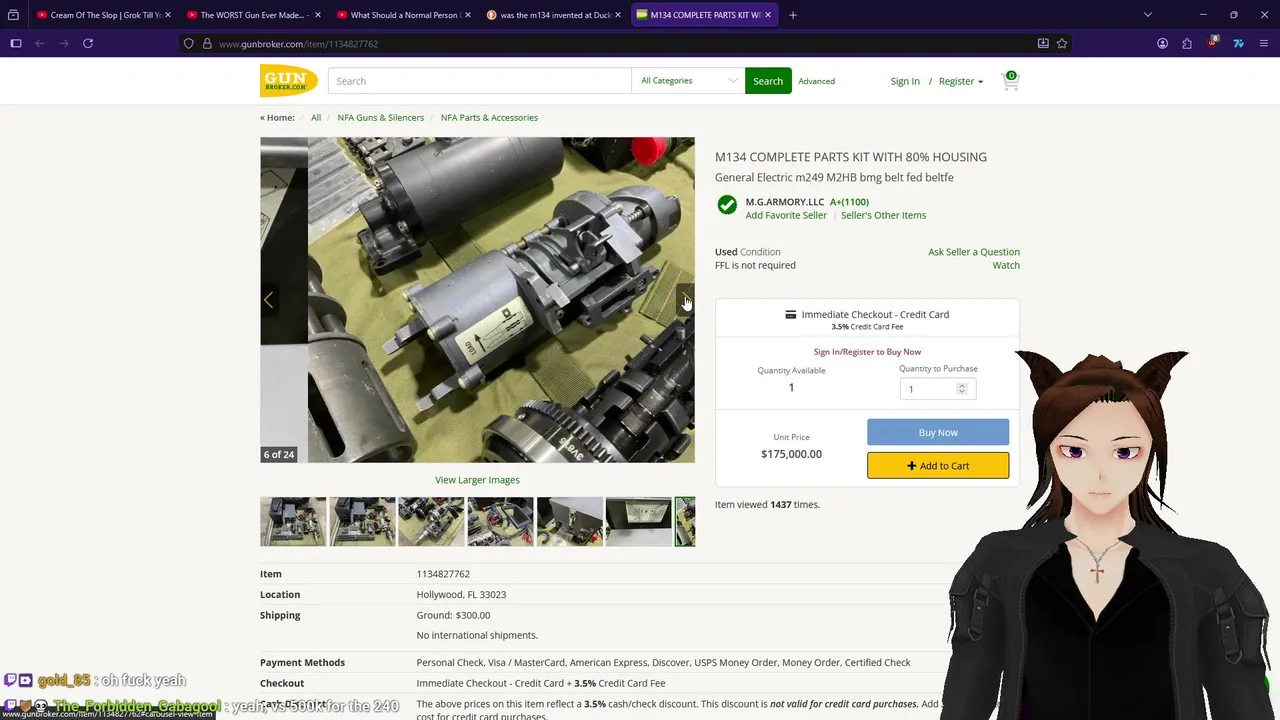
Task: List all tabs dropdown
Action: click(x=1147, y=15)
